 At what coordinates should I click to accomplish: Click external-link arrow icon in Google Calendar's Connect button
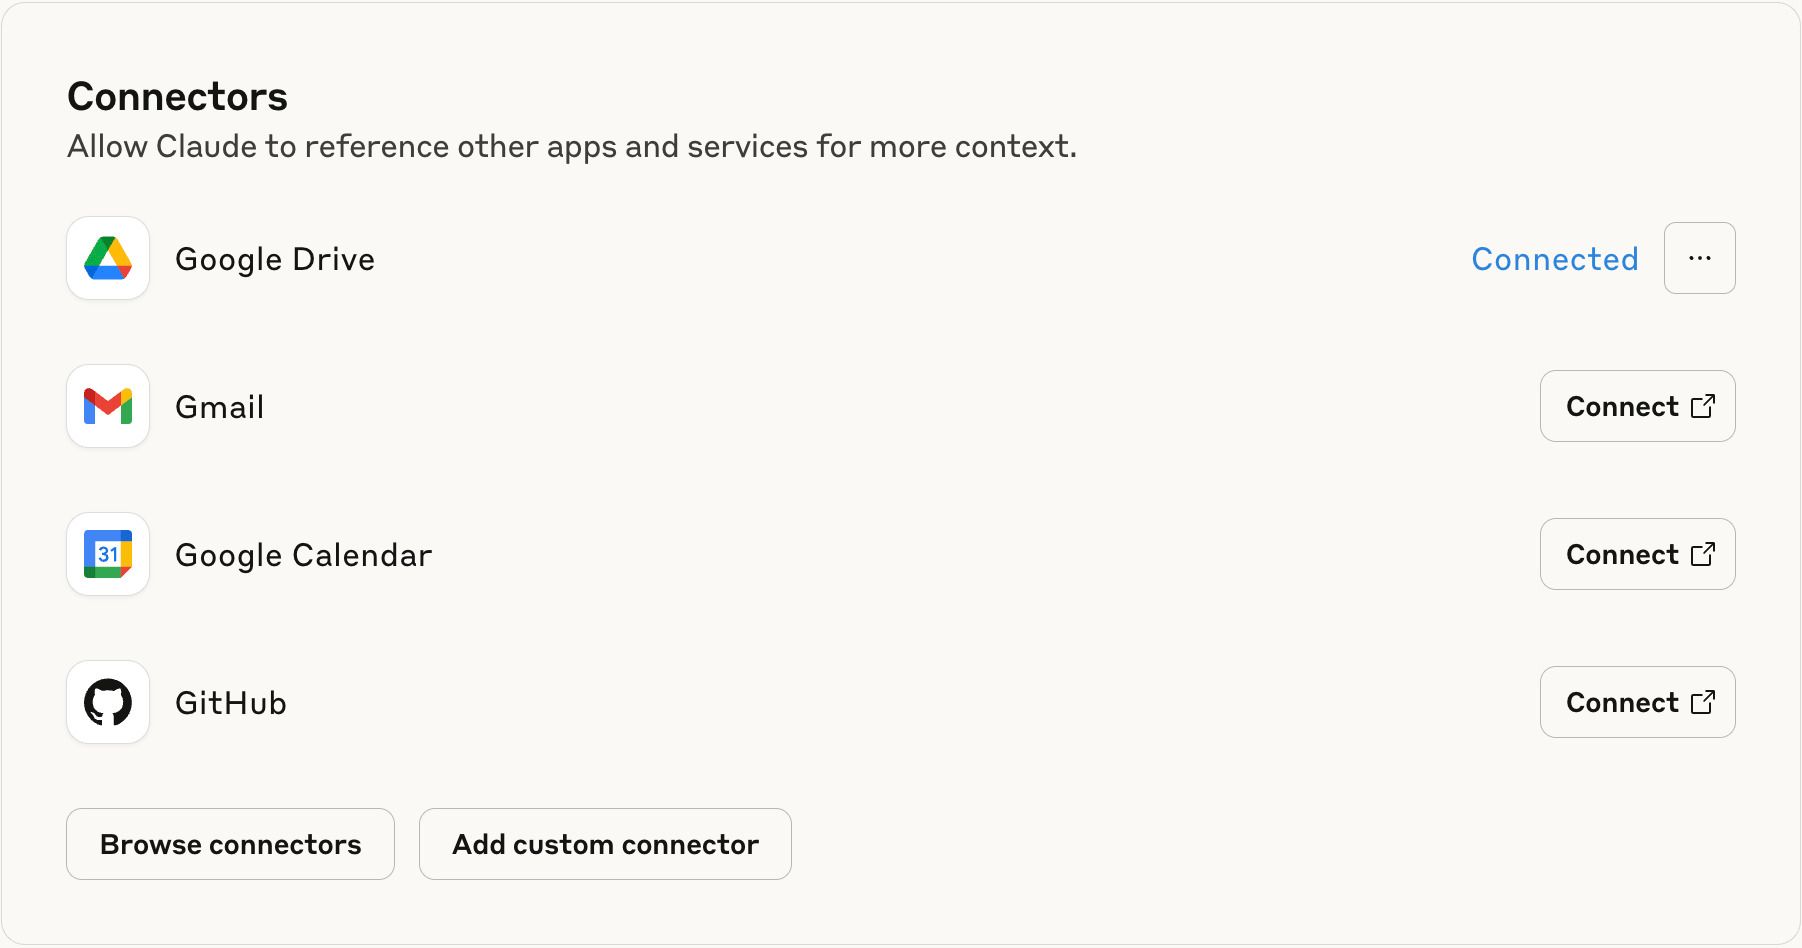[1702, 554]
